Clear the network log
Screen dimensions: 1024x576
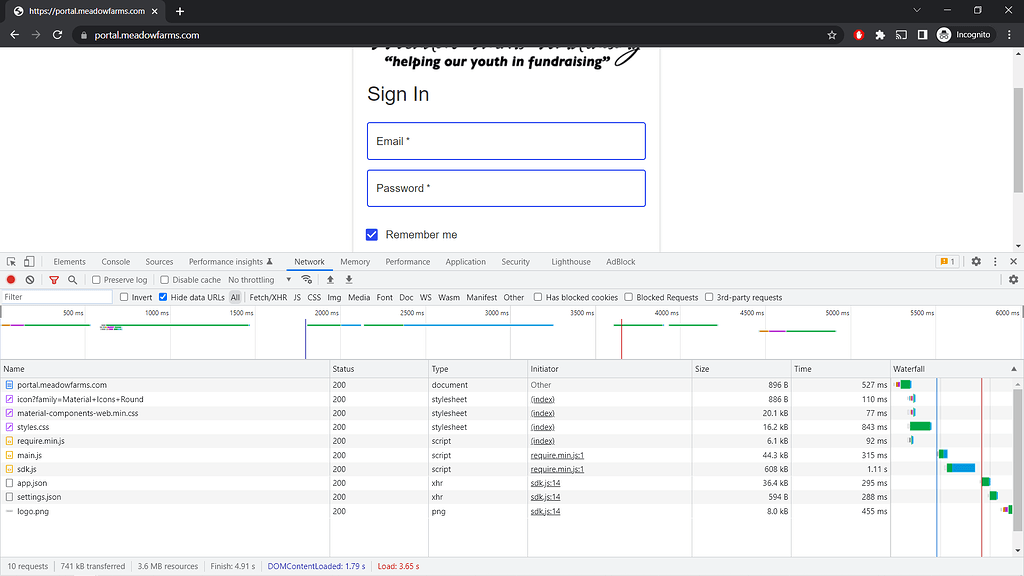pyautogui.click(x=30, y=280)
